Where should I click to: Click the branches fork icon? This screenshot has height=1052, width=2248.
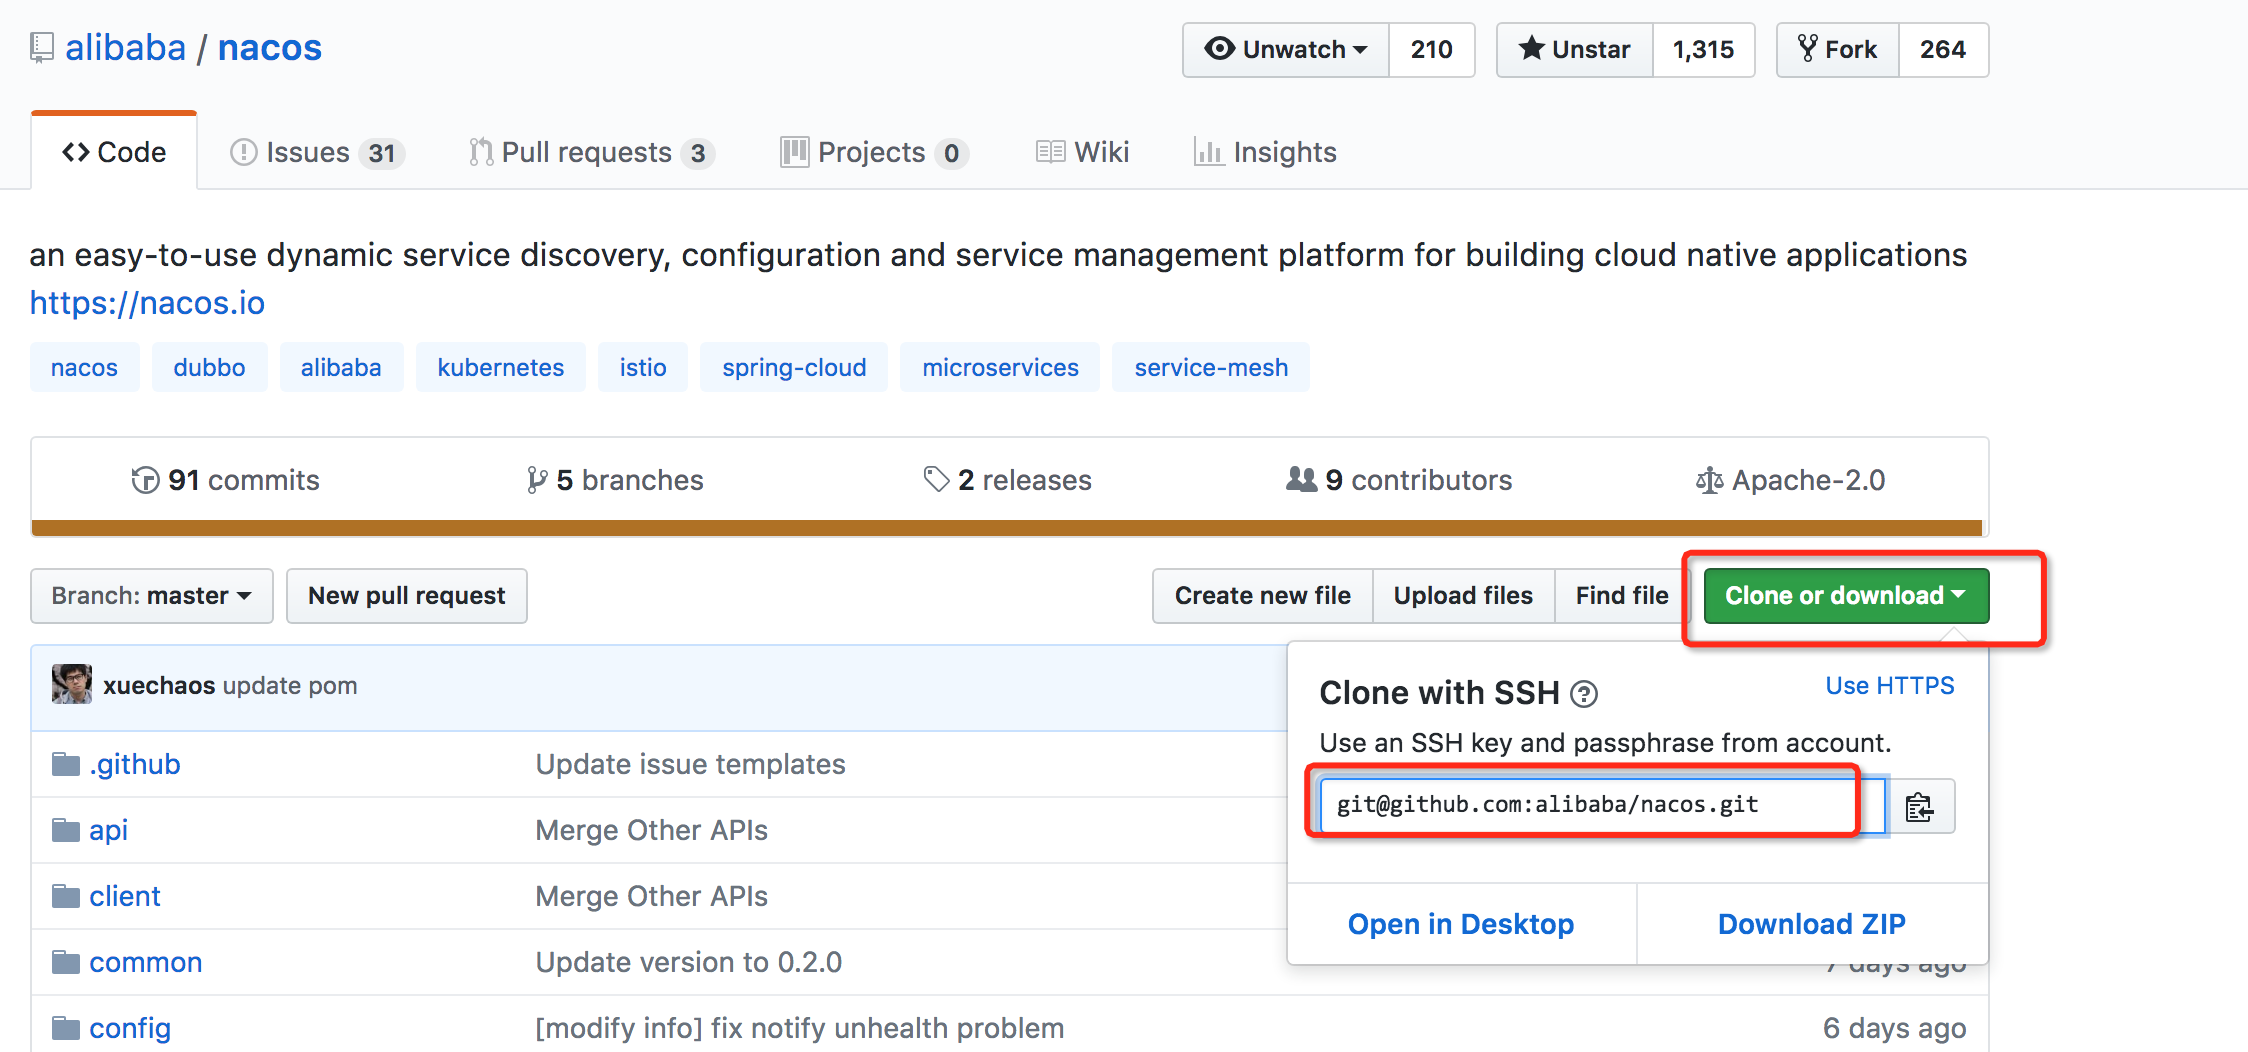[537, 480]
